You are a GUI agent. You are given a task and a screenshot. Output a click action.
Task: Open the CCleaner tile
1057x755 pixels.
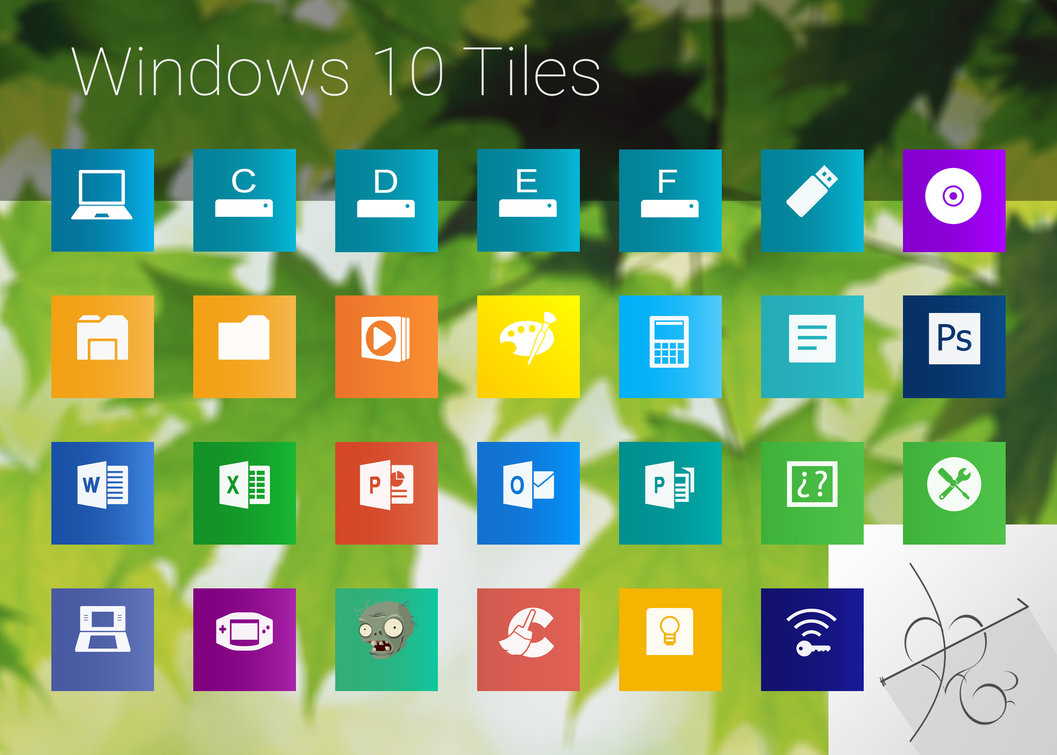[528, 640]
